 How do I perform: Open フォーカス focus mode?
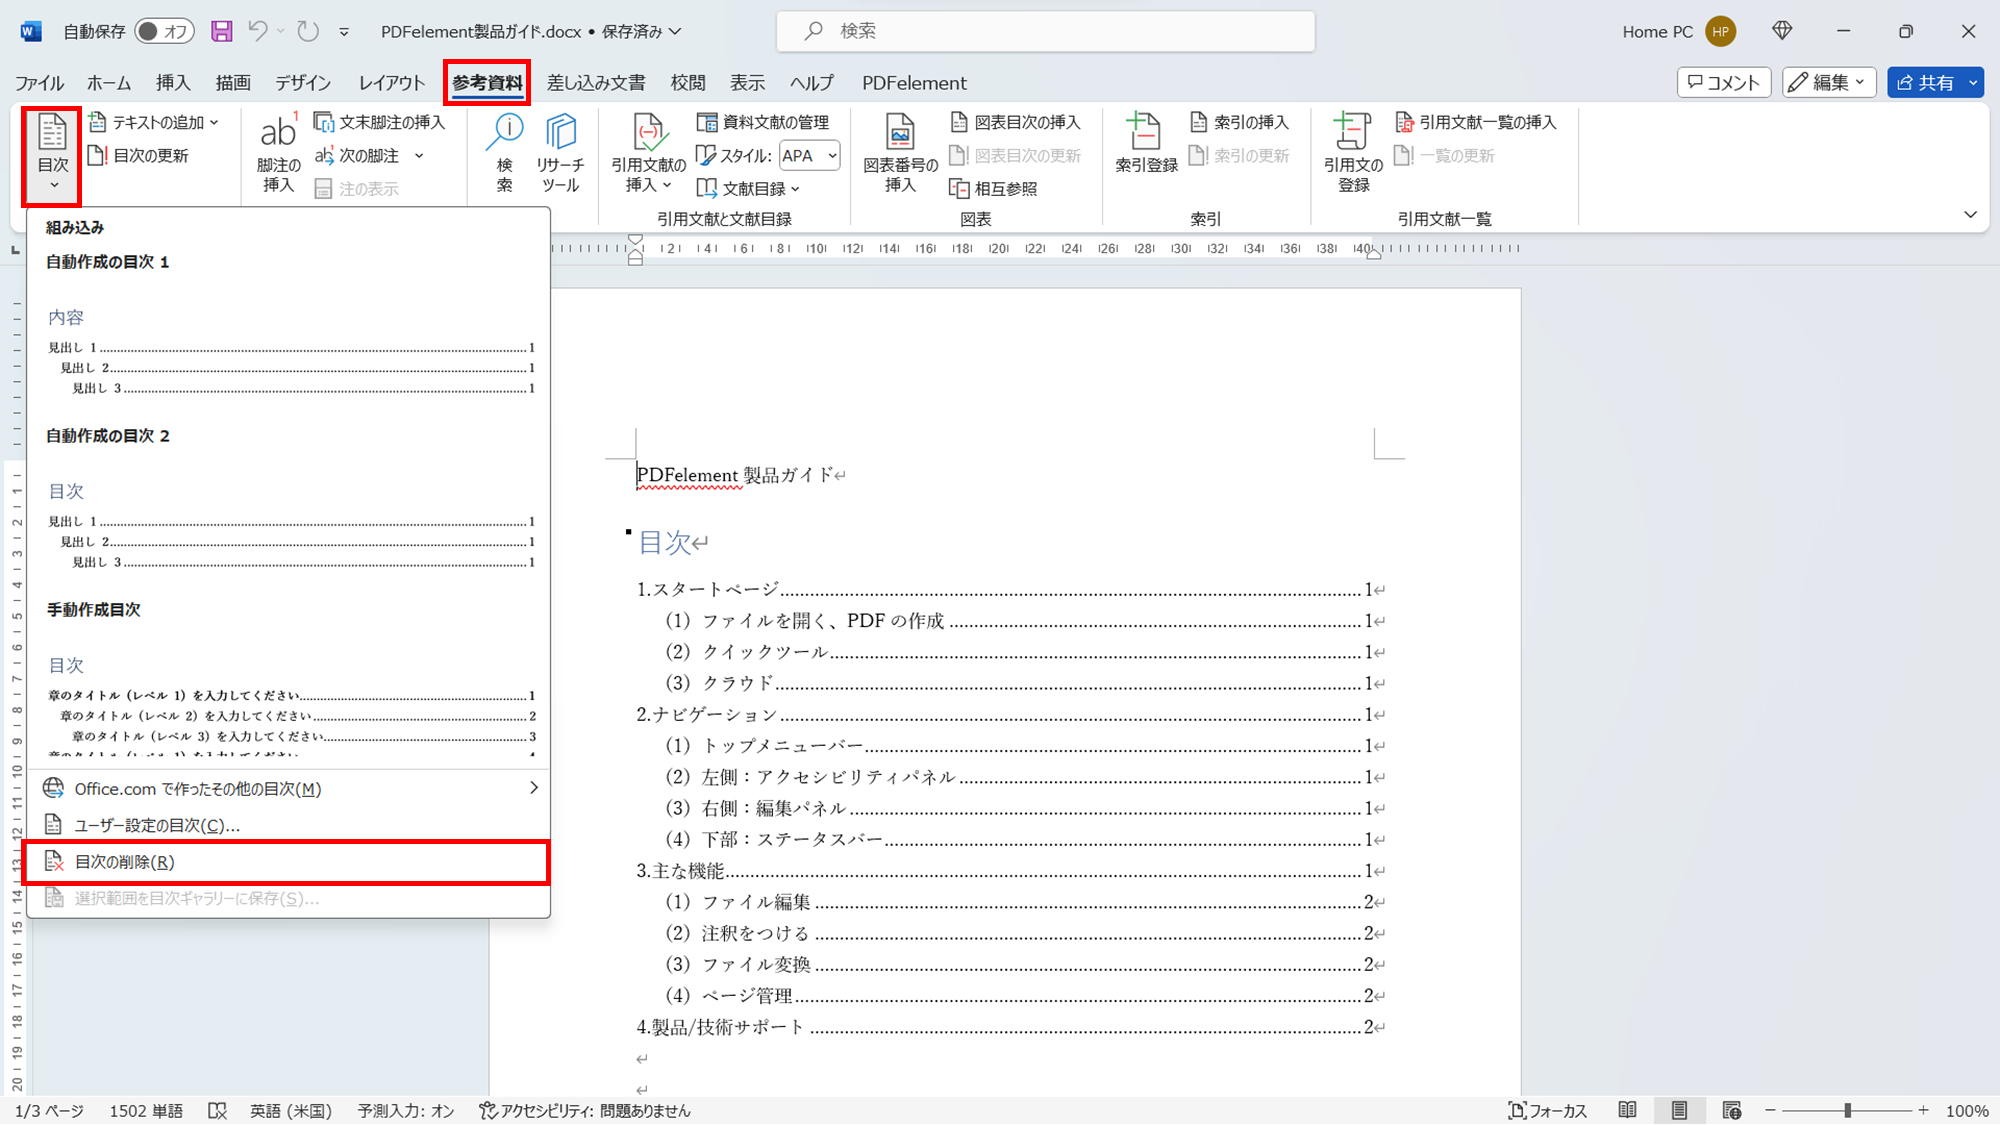tap(1548, 1110)
